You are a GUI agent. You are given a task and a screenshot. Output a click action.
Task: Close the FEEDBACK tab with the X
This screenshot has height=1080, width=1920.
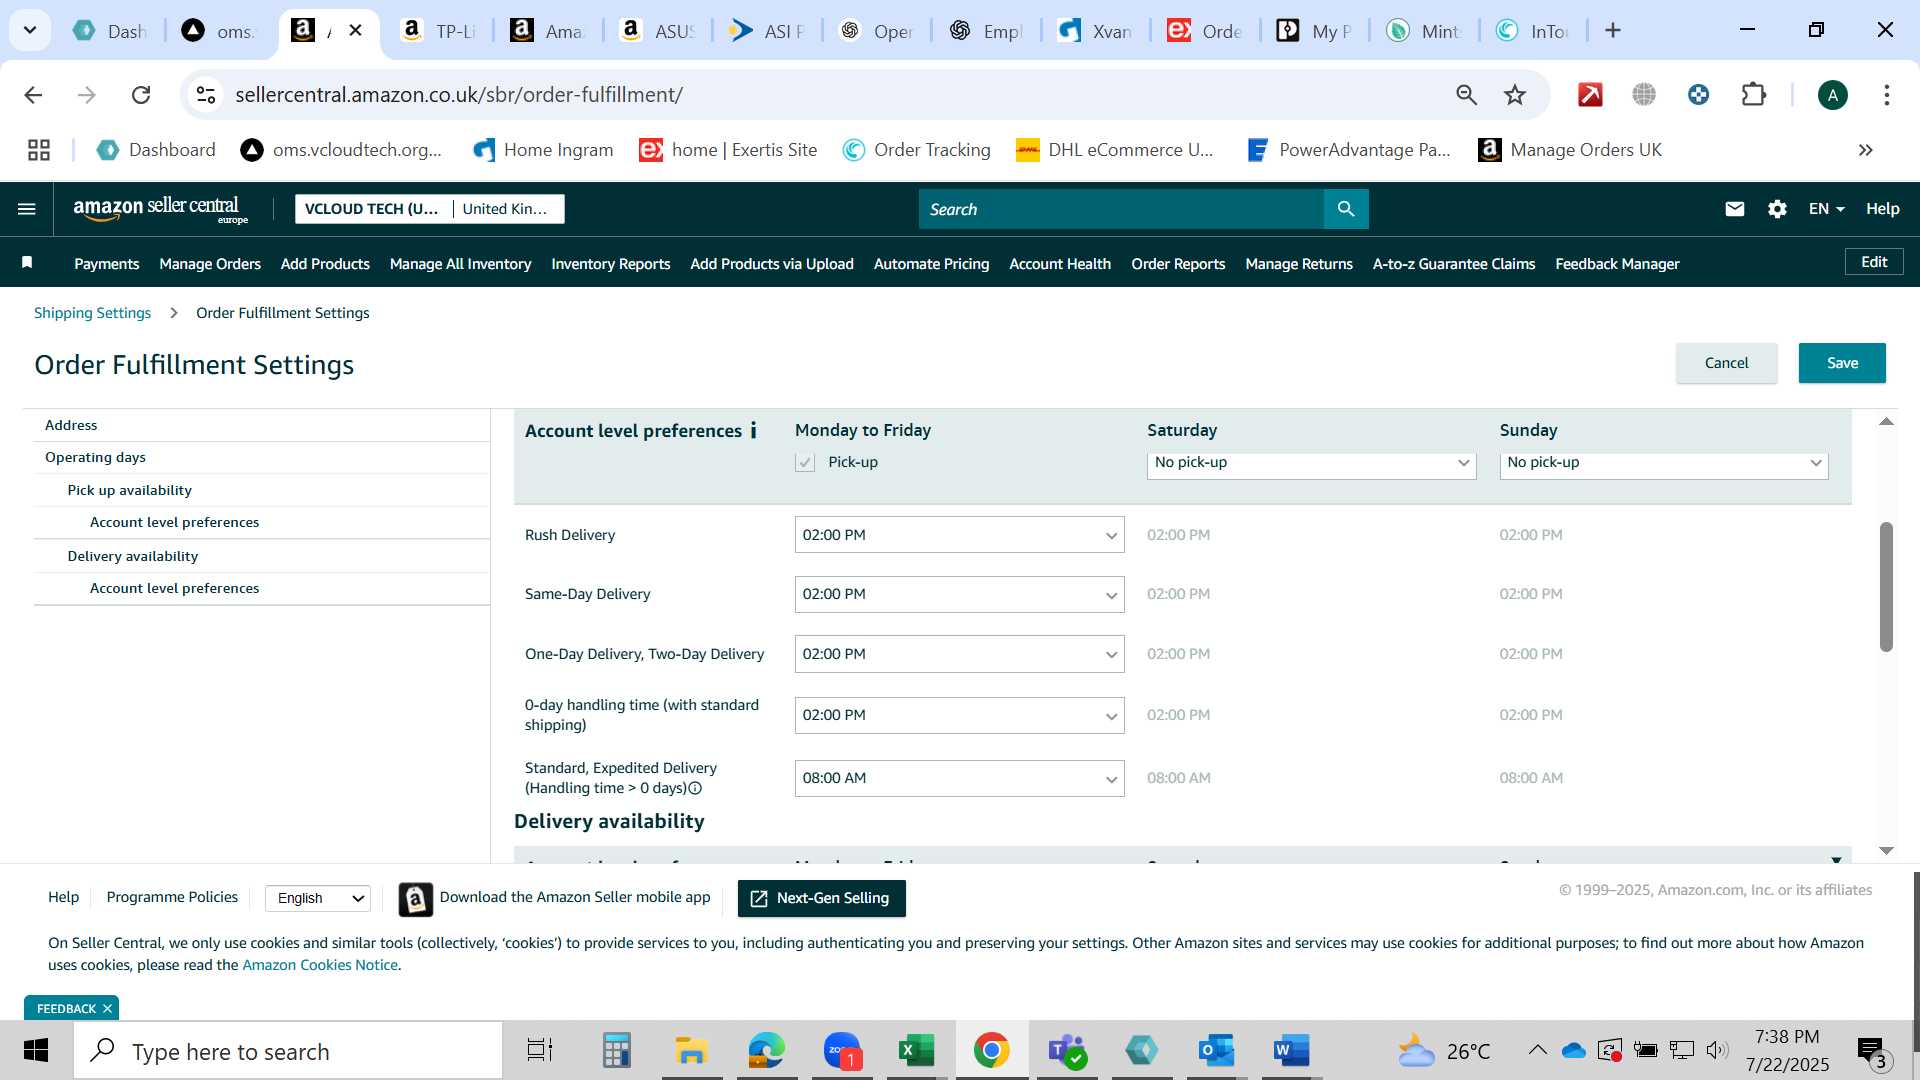(107, 1008)
